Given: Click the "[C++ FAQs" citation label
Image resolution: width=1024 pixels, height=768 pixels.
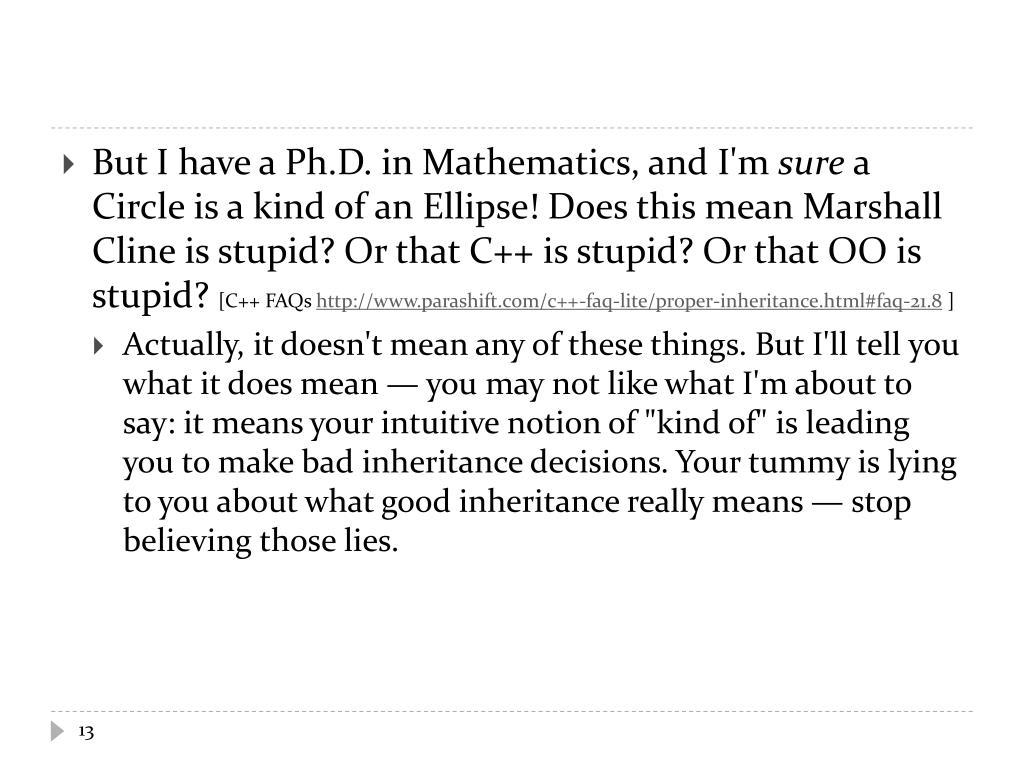Looking at the screenshot, I should click(x=266, y=301).
